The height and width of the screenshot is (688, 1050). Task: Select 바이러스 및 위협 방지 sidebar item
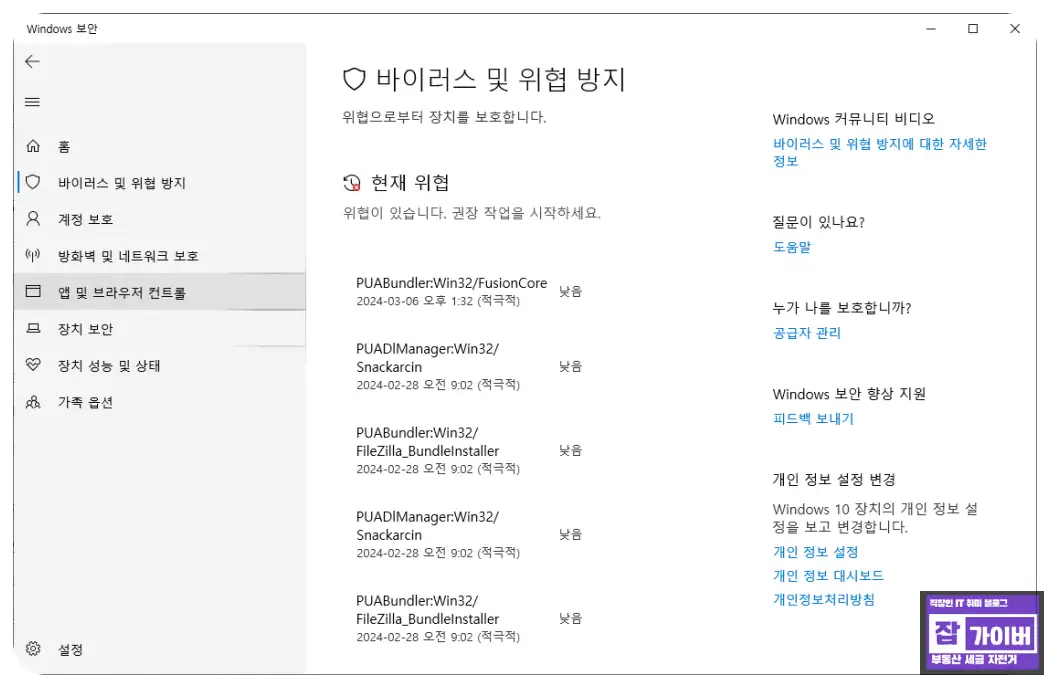(159, 182)
